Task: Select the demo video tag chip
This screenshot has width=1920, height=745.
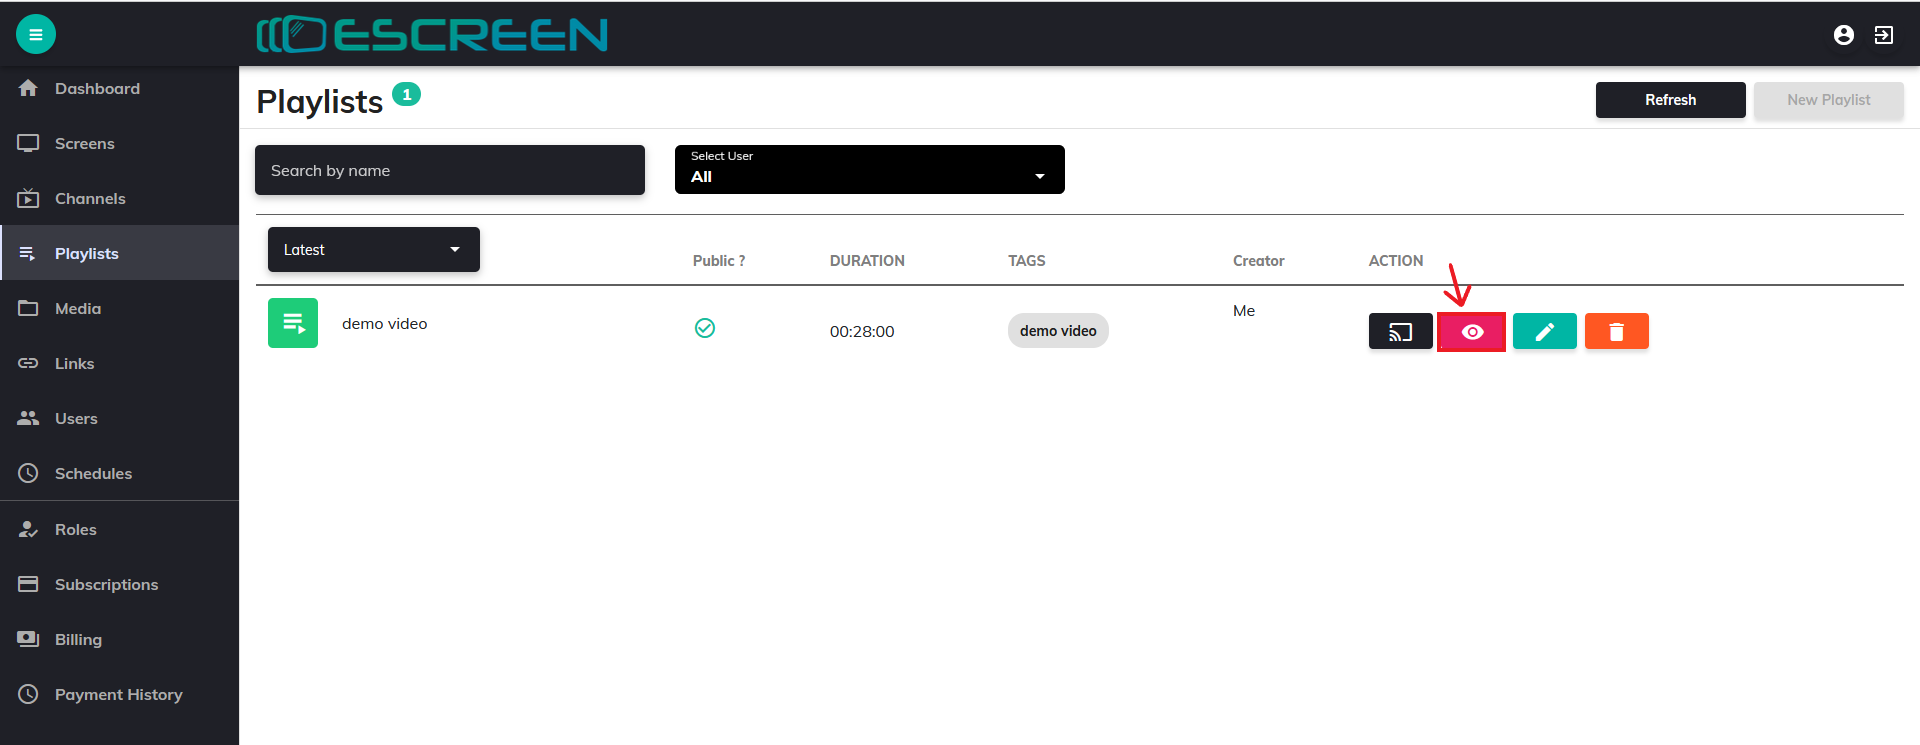Action: point(1058,331)
